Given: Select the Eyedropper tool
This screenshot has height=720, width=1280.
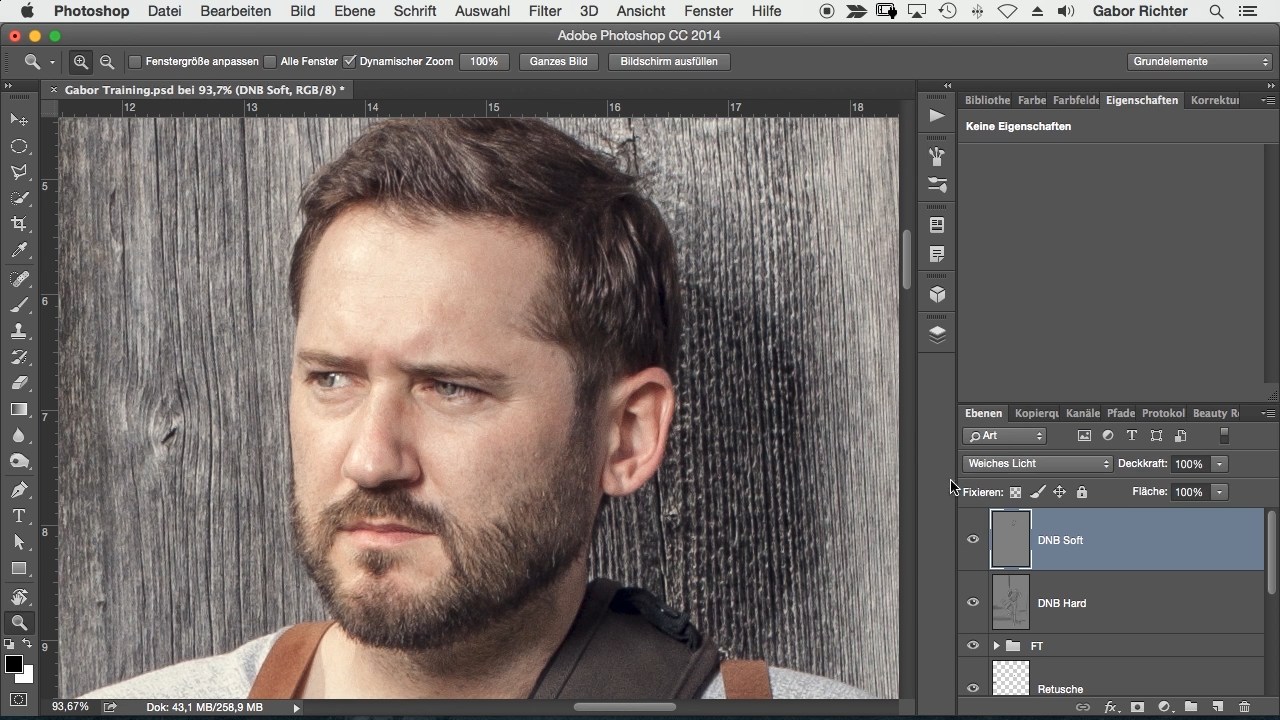Looking at the screenshot, I should pos(19,250).
